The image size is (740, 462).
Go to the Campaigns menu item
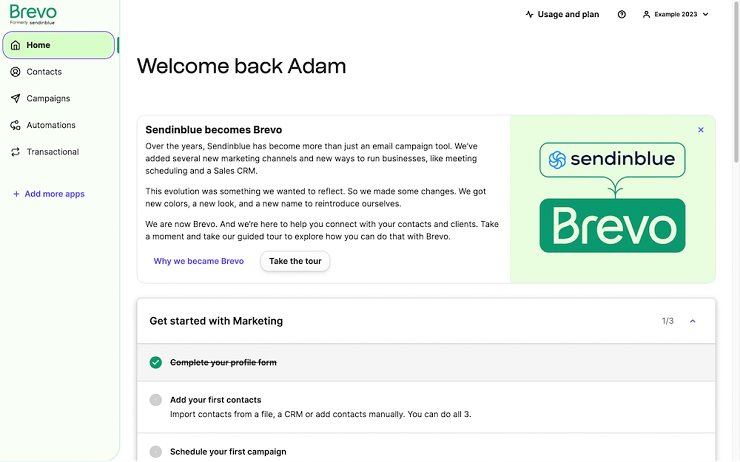(x=48, y=98)
